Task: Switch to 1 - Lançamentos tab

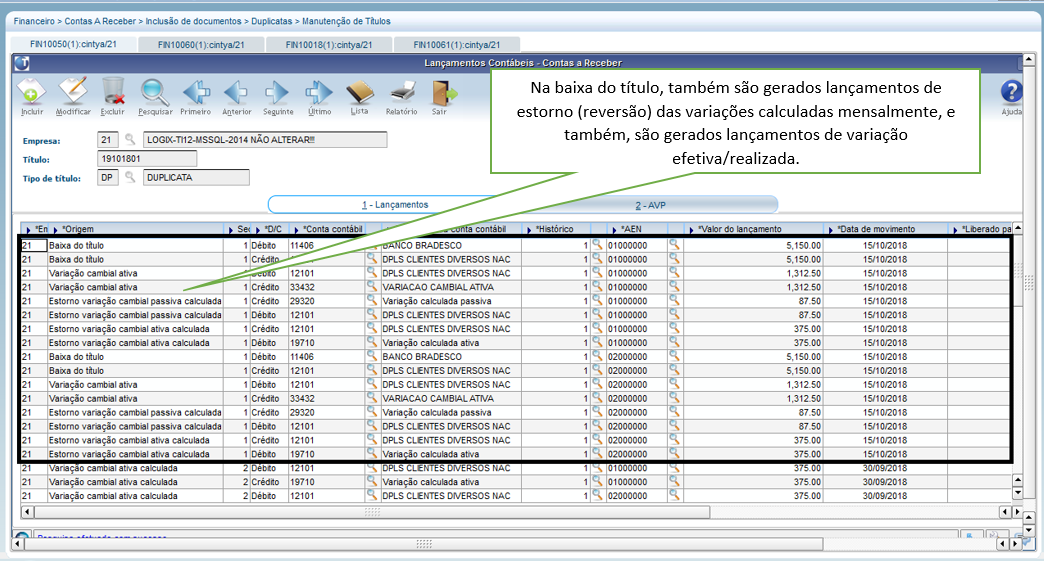Action: 395,205
